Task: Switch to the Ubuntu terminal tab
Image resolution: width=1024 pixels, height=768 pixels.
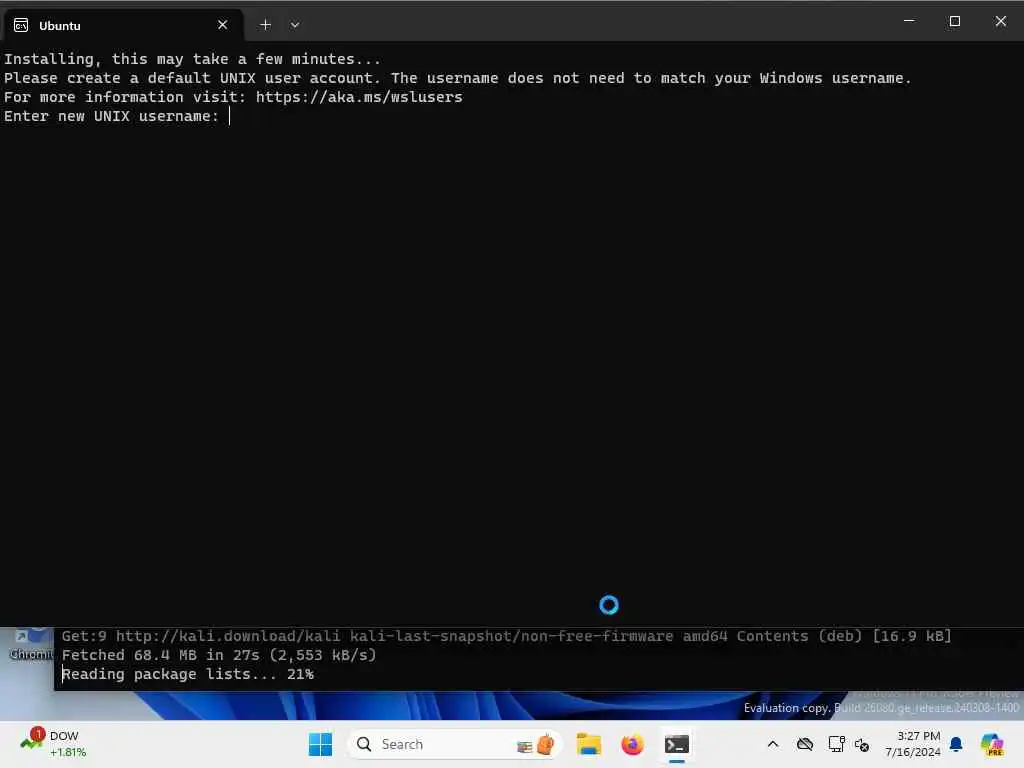Action: (123, 25)
